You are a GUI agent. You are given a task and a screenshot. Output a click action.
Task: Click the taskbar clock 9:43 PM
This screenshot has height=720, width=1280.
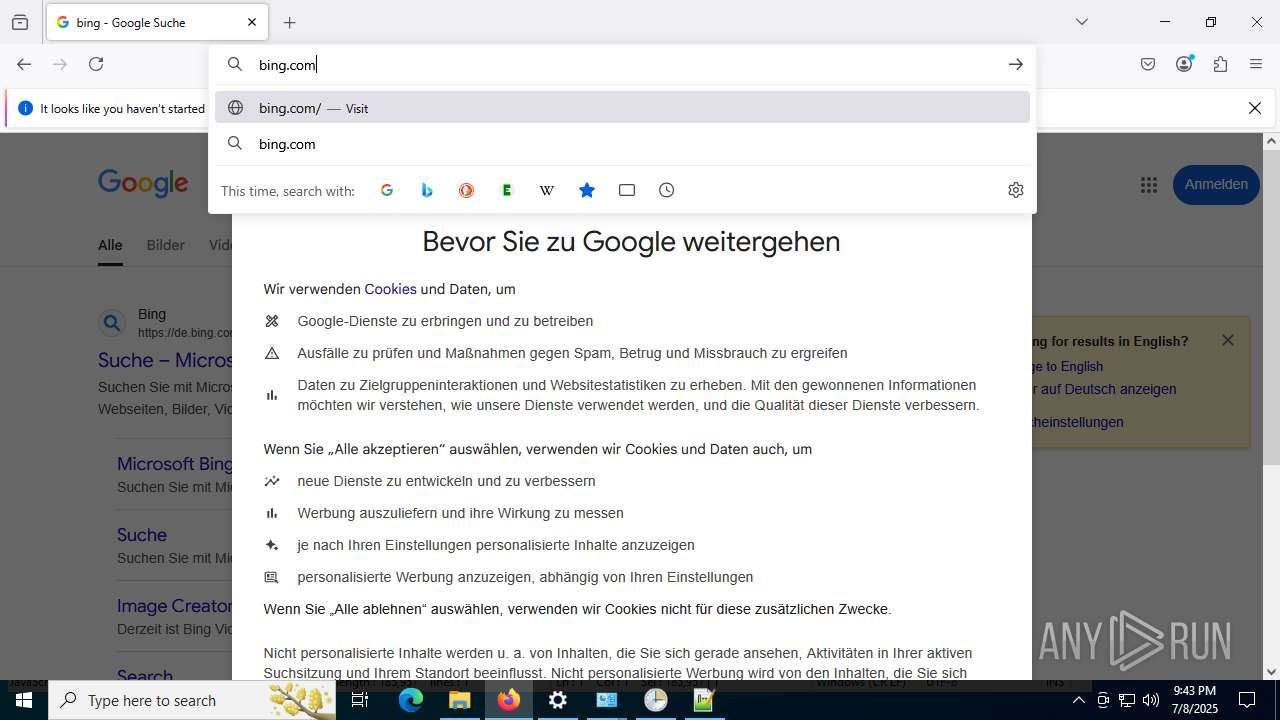pyautogui.click(x=1195, y=700)
